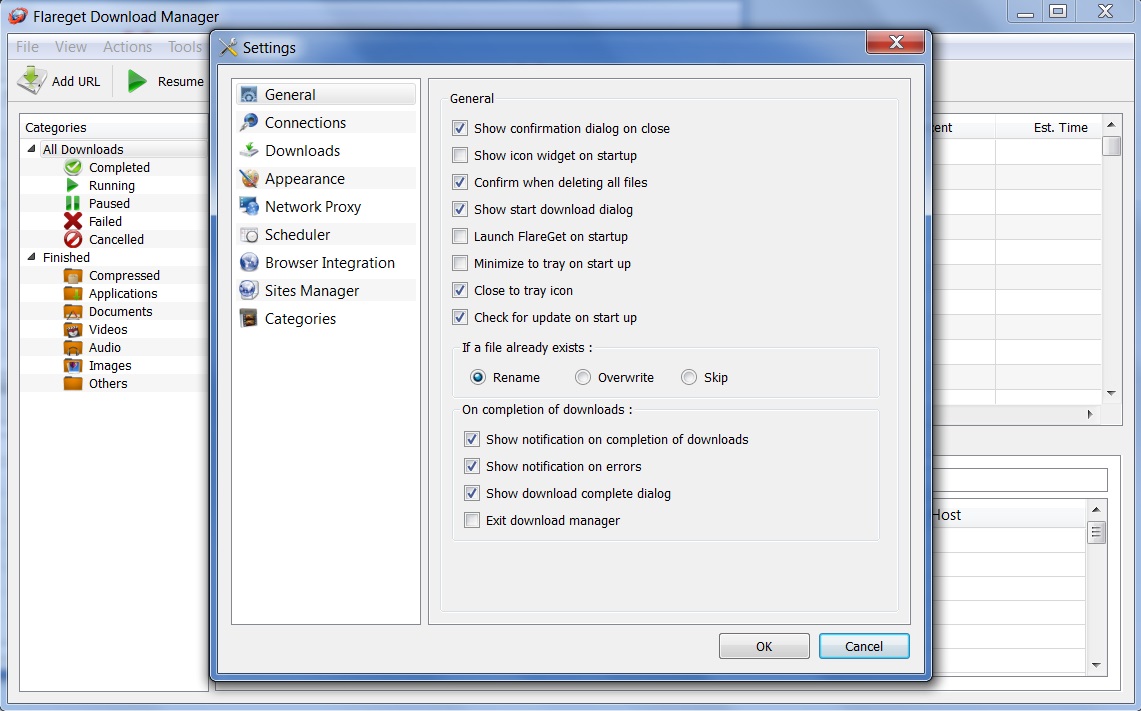Screen dimensions: 1141x711
Task: Click the download list scroll-right arrow
Action: click(1090, 414)
